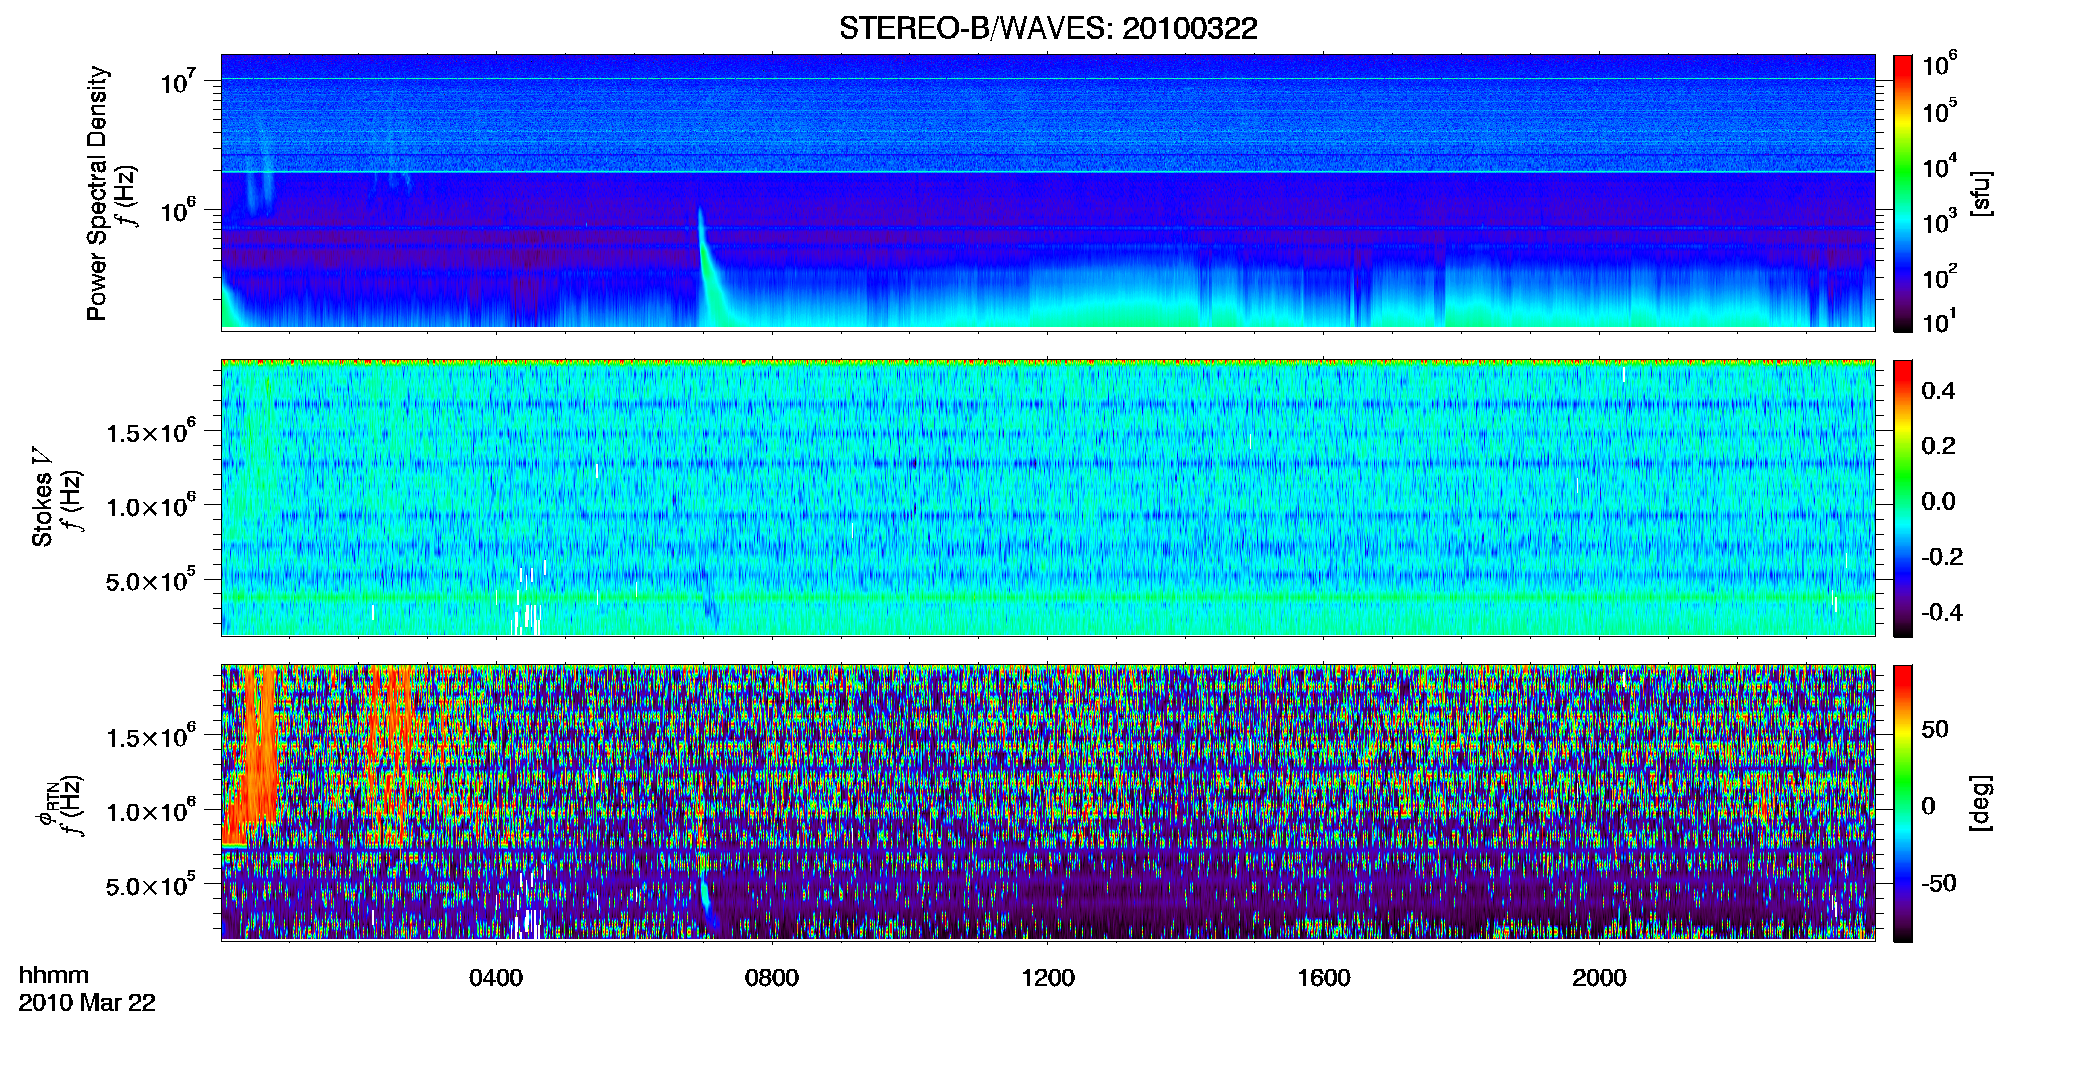The height and width of the screenshot is (1080, 2096).
Task: Click the plot title STEREO-B/WAVES: 20100322
Action: pyautogui.click(x=1048, y=28)
